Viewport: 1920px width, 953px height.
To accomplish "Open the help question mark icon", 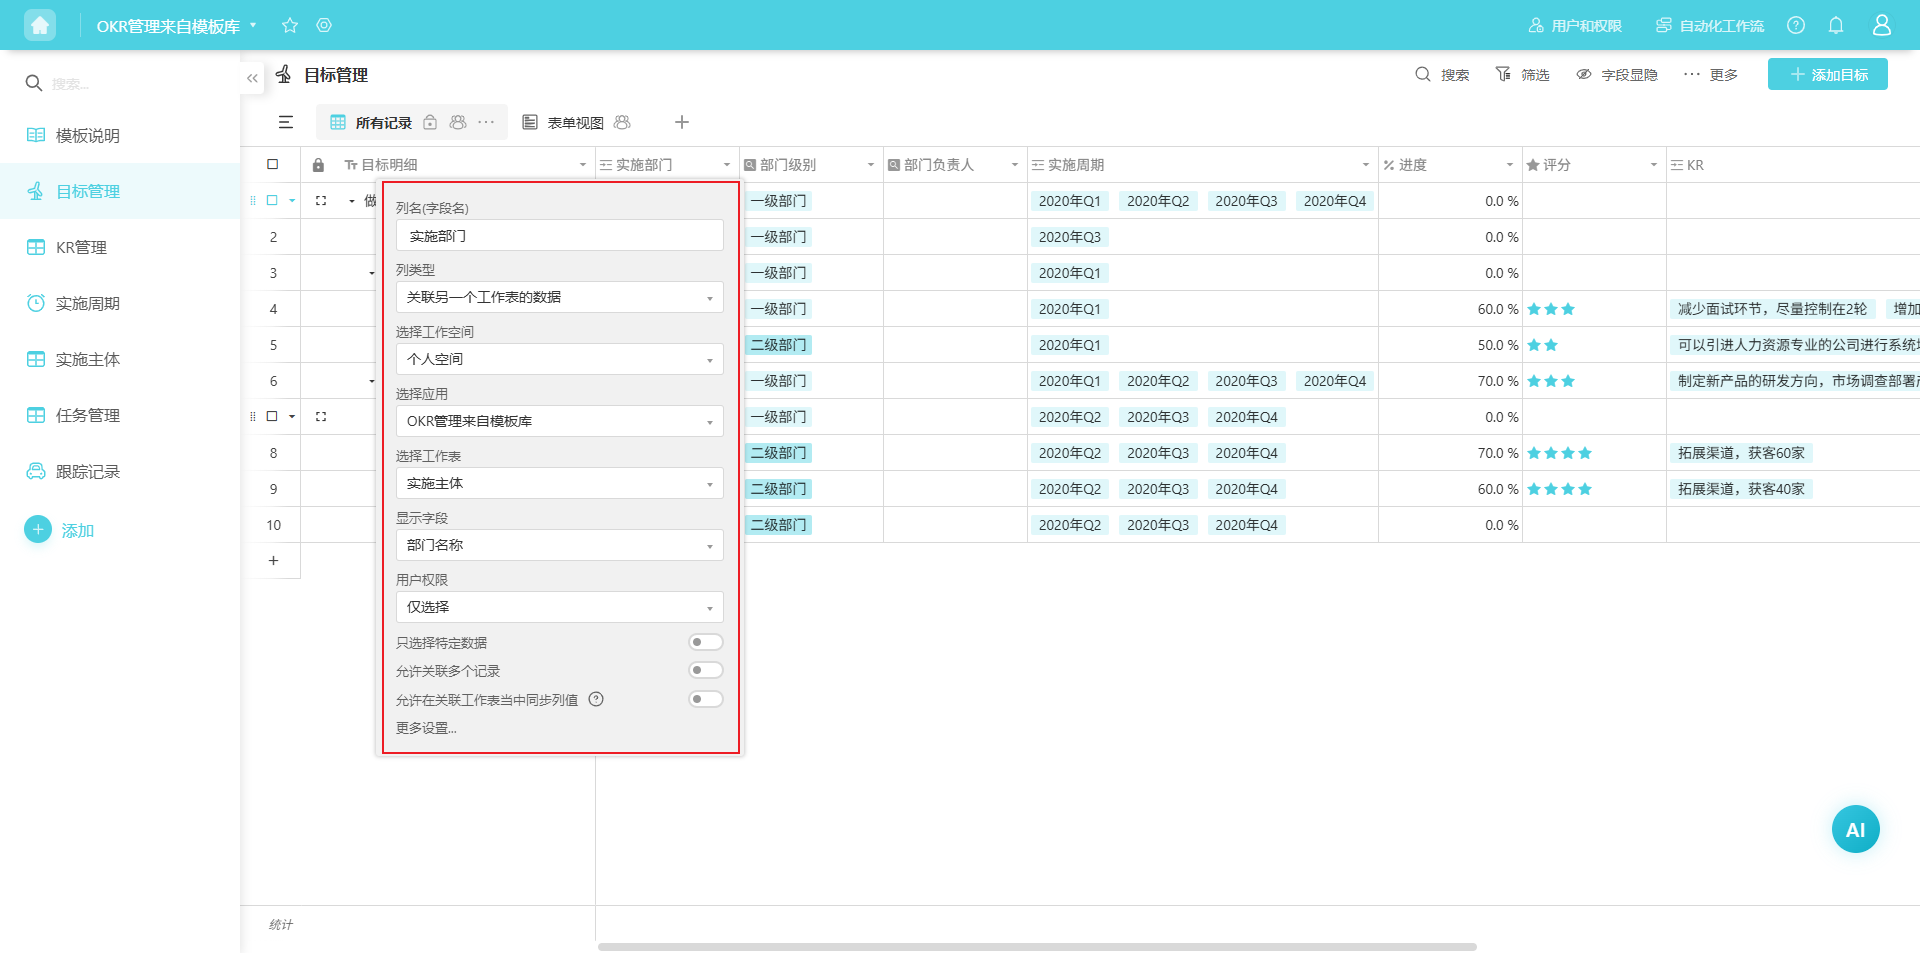I will 1796,25.
